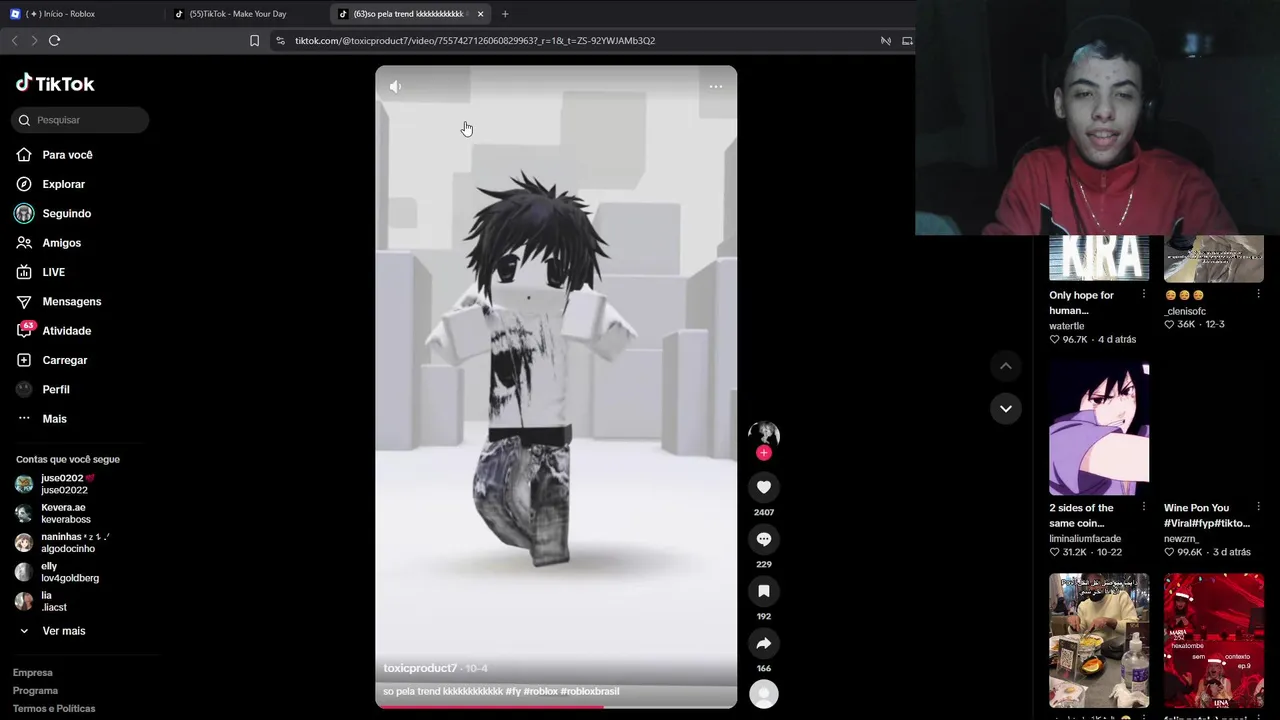Image resolution: width=1280 pixels, height=720 pixels.
Task: Open the restaurant table video thumbnail
Action: [x=1099, y=640]
